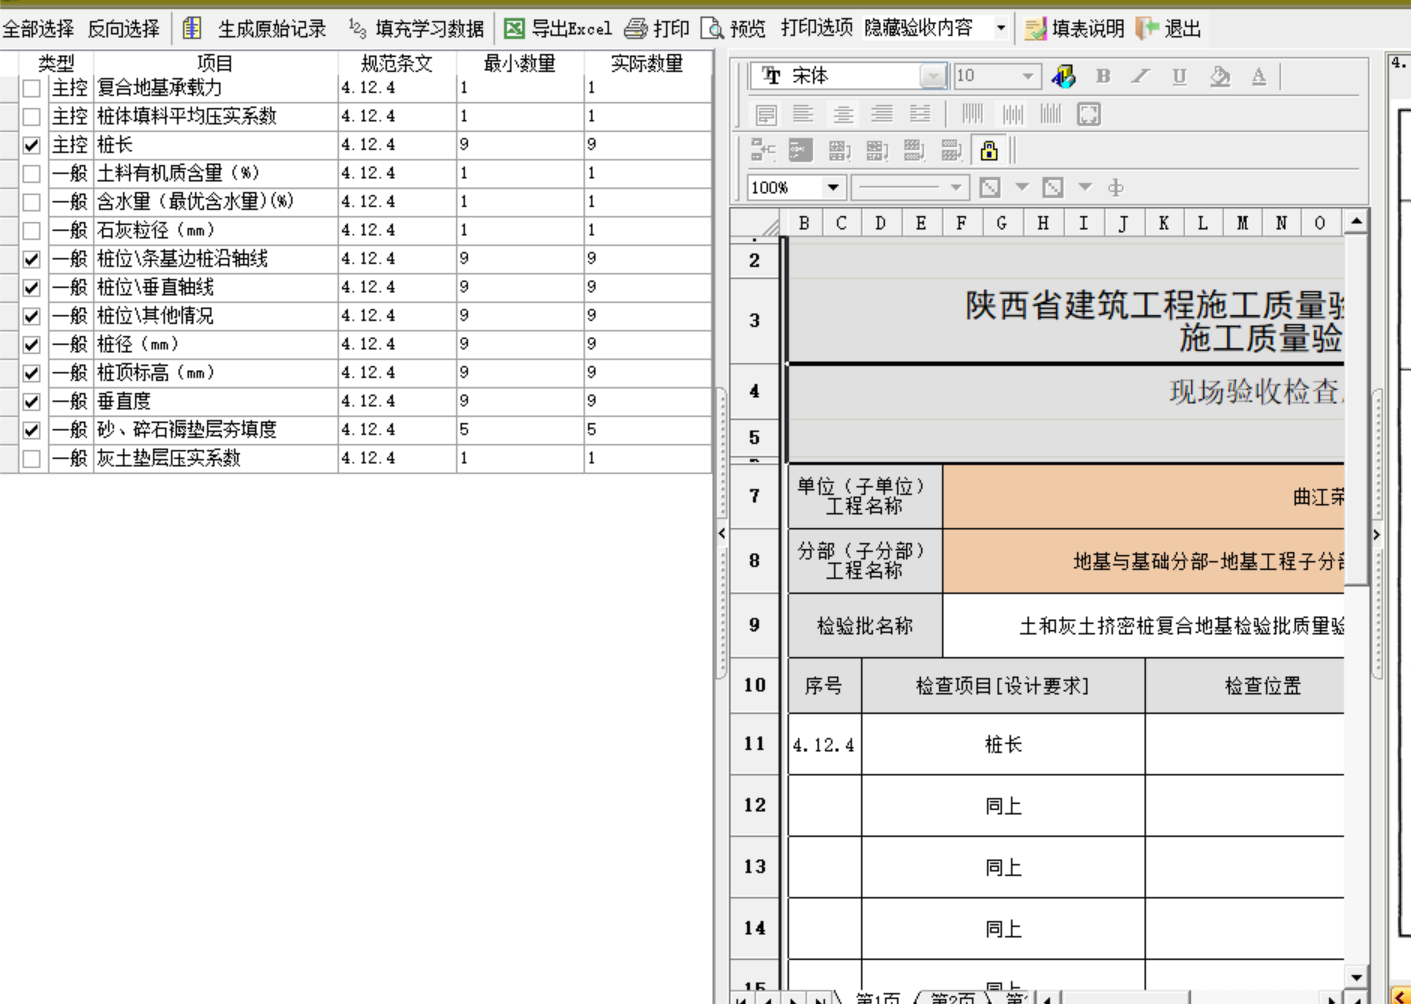This screenshot has height=1004, width=1411.
Task: Apply center text alignment
Action: point(843,114)
